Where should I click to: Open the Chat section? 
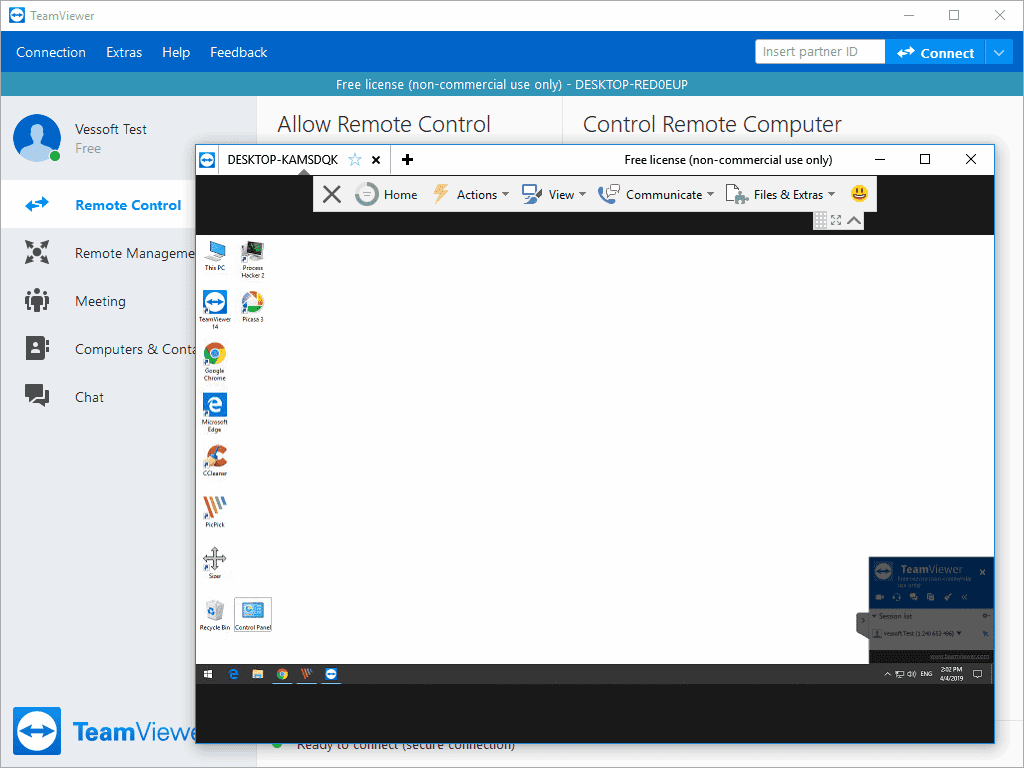pyautogui.click(x=98, y=397)
